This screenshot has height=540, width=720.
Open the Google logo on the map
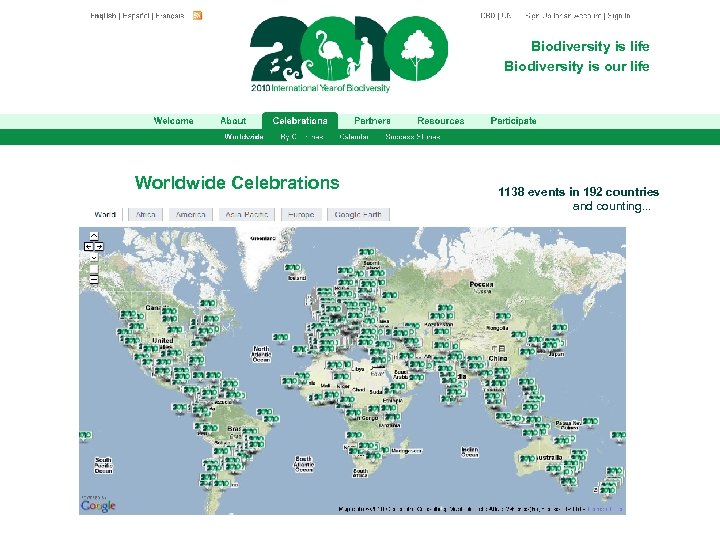tap(98, 506)
